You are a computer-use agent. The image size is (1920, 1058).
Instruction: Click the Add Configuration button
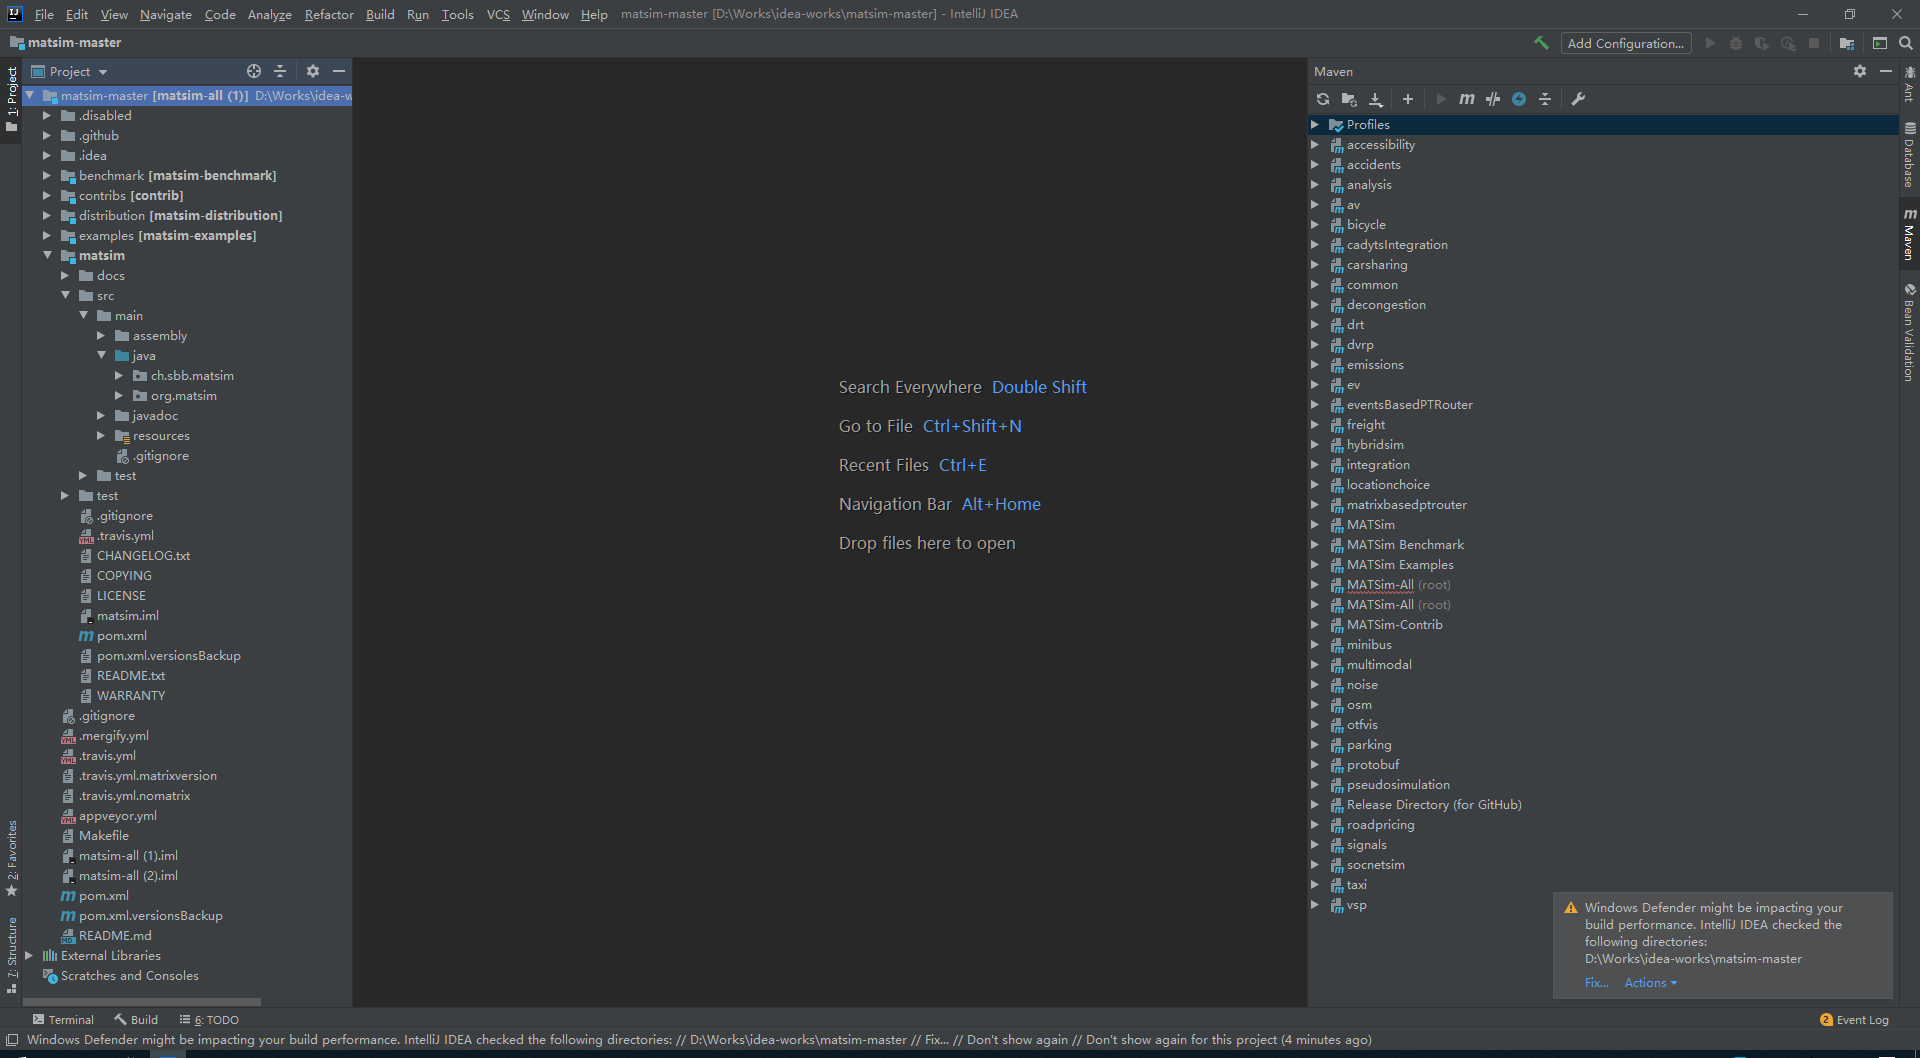pyautogui.click(x=1625, y=43)
